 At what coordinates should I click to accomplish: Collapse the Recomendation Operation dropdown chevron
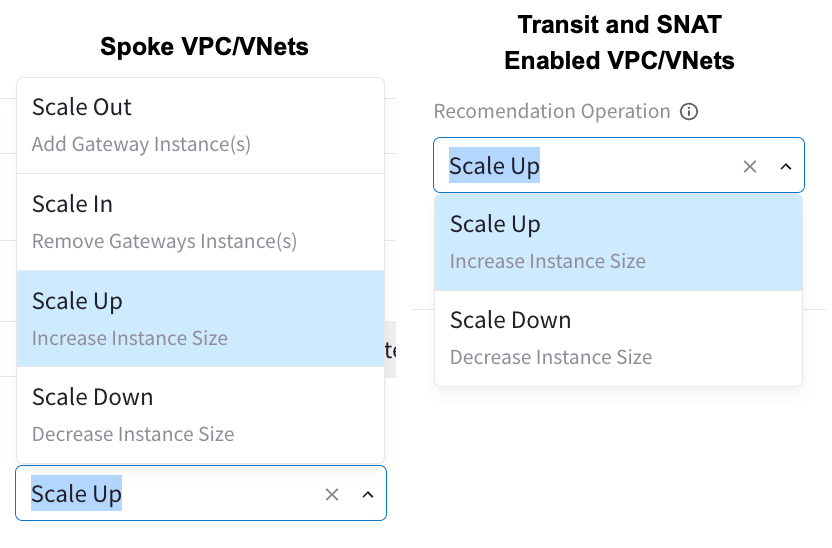[786, 166]
